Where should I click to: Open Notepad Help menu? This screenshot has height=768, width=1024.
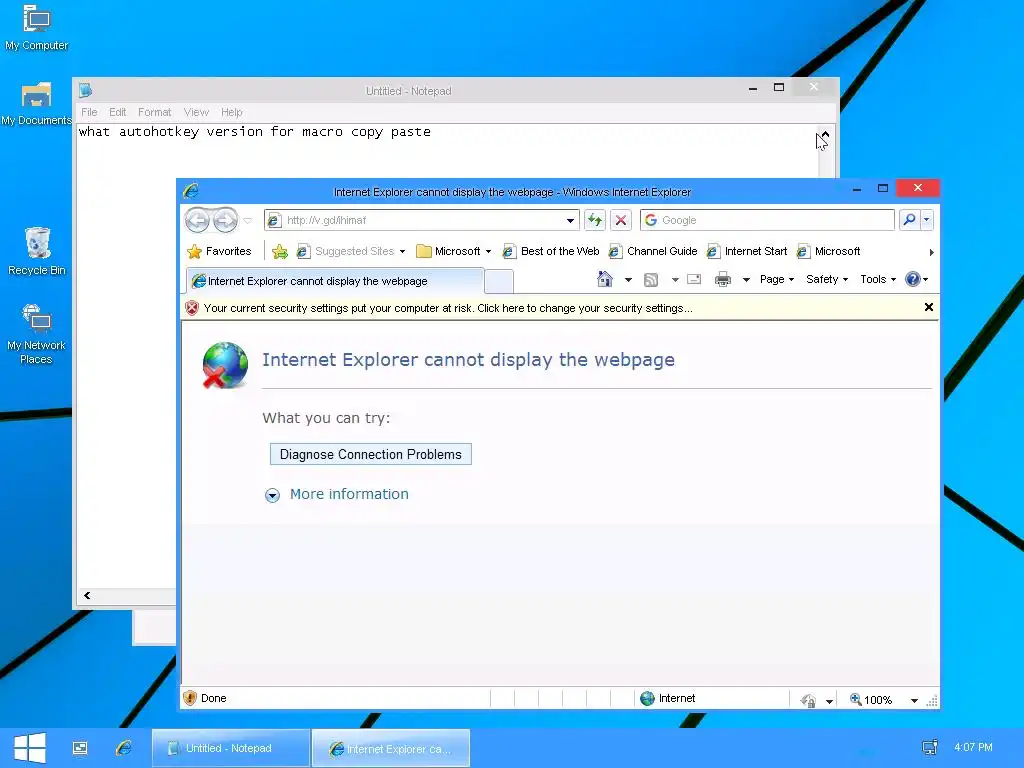click(231, 112)
